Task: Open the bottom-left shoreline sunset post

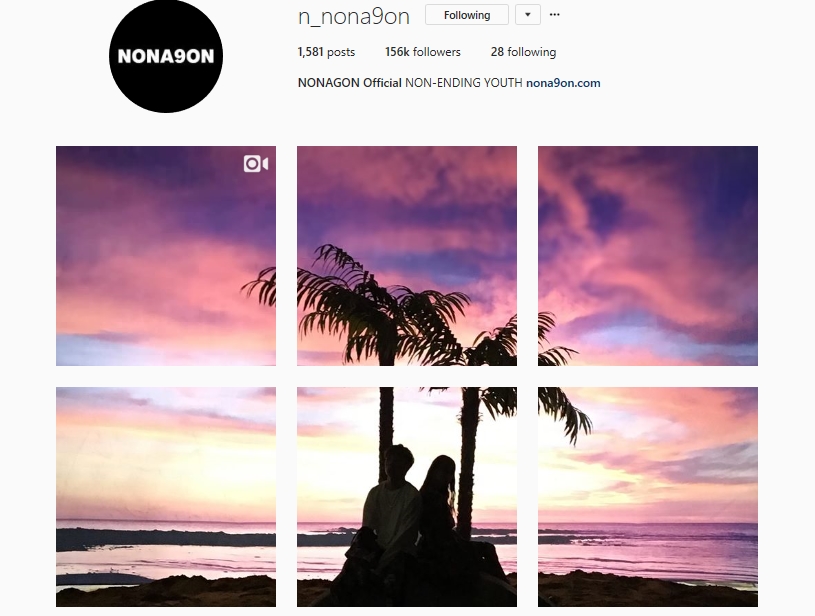Action: pos(166,497)
